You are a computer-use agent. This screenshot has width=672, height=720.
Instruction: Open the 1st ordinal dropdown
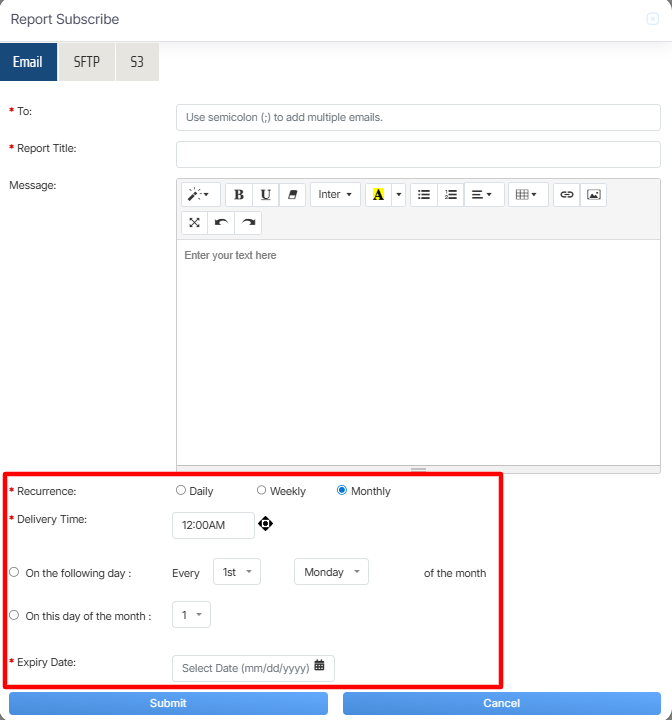click(237, 572)
